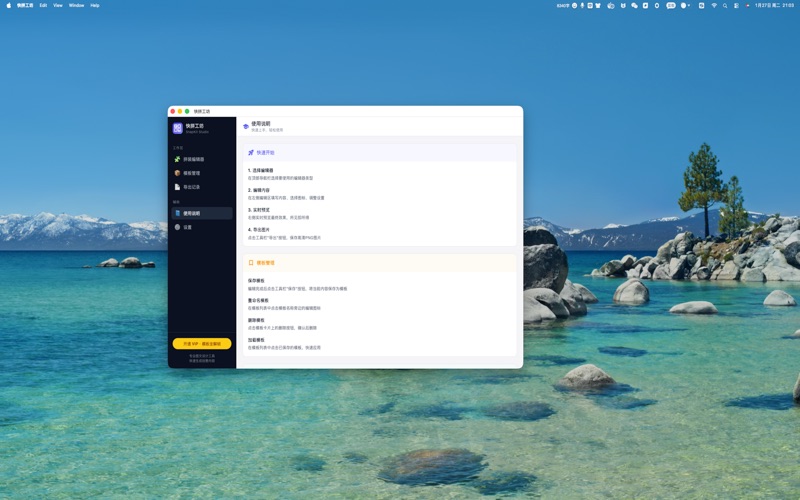Click the bookmark icon beside 模板管理
The height and width of the screenshot is (500, 800).
click(251, 263)
